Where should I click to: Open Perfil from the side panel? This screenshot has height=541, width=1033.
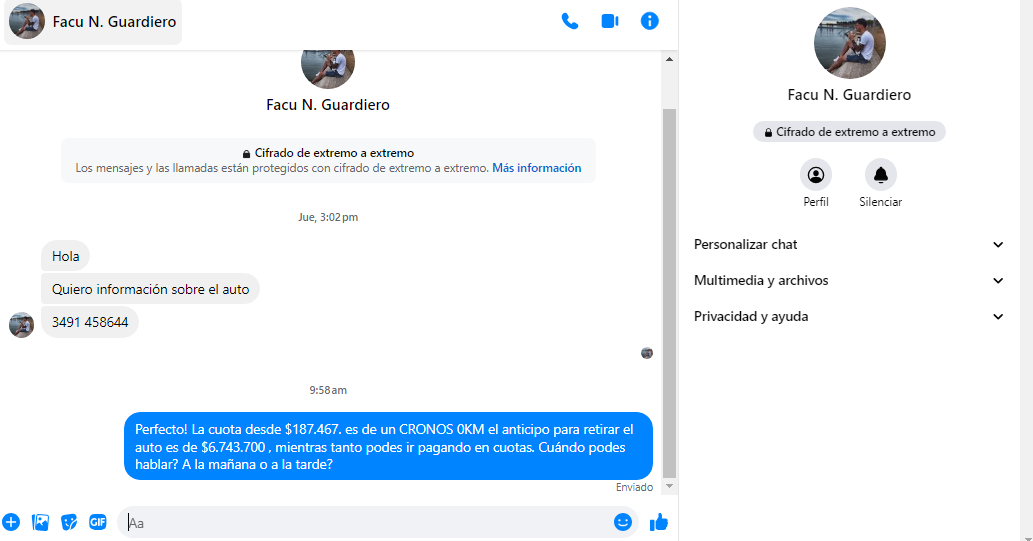click(816, 183)
